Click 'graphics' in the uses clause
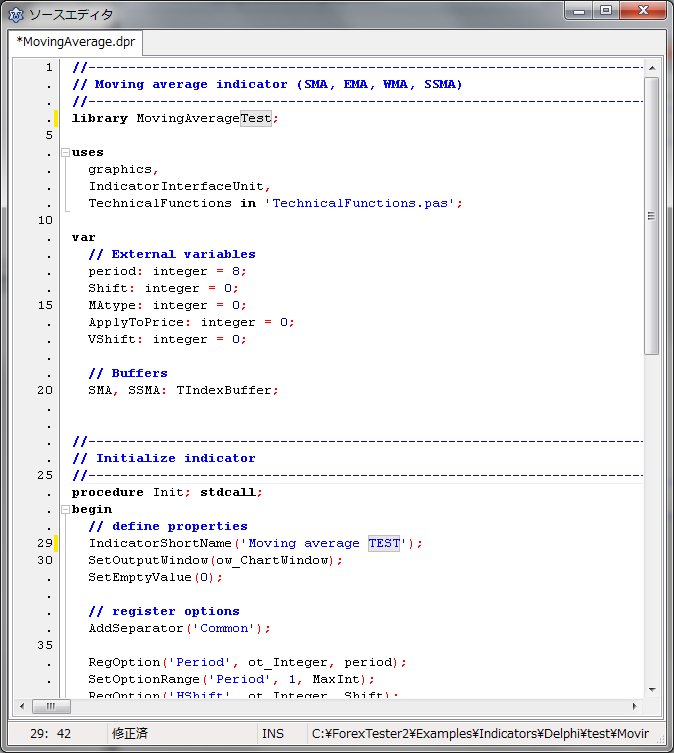Viewport: 674px width, 753px height. [120, 170]
